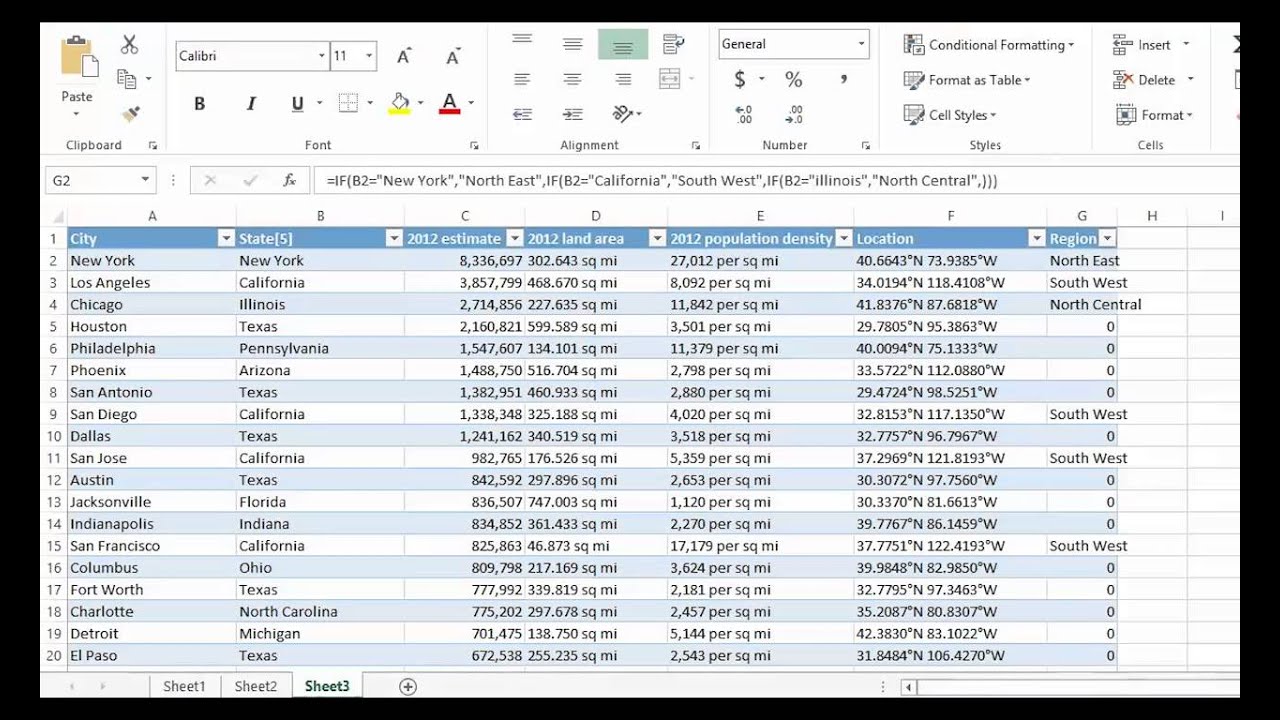Toggle Align Right for text

(623, 79)
